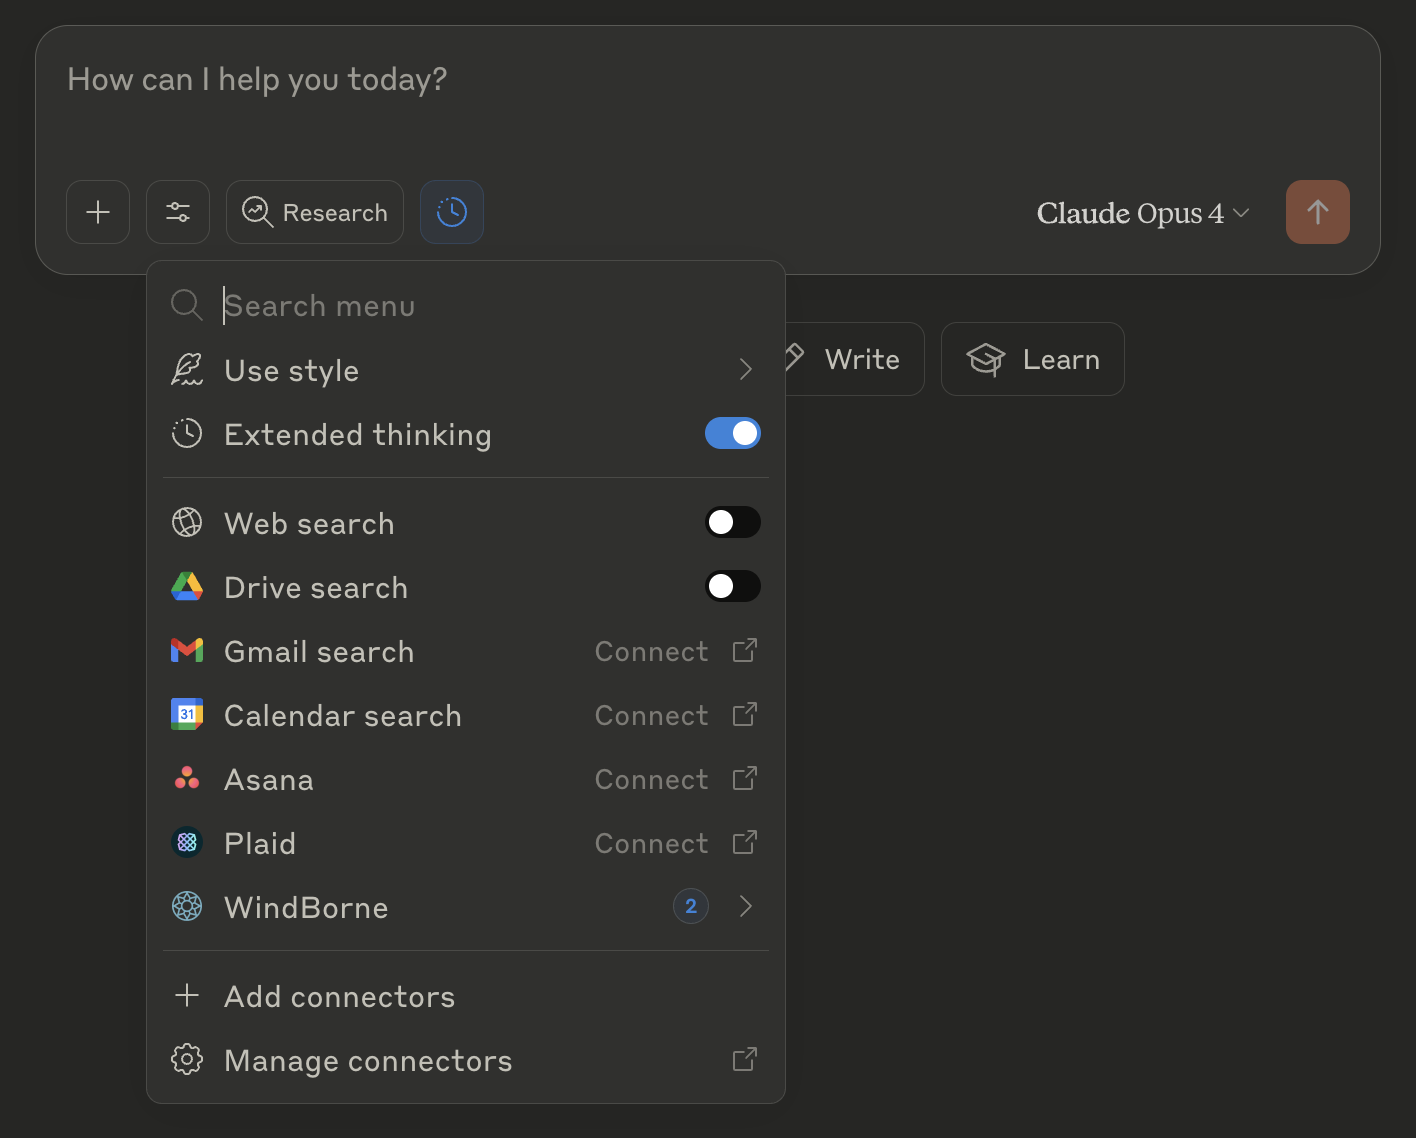Click the Google Drive icon beside Drive search

(x=187, y=586)
